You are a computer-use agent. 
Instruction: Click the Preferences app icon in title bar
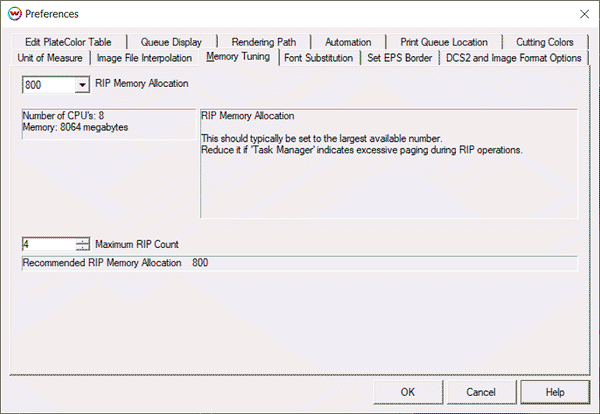13,14
